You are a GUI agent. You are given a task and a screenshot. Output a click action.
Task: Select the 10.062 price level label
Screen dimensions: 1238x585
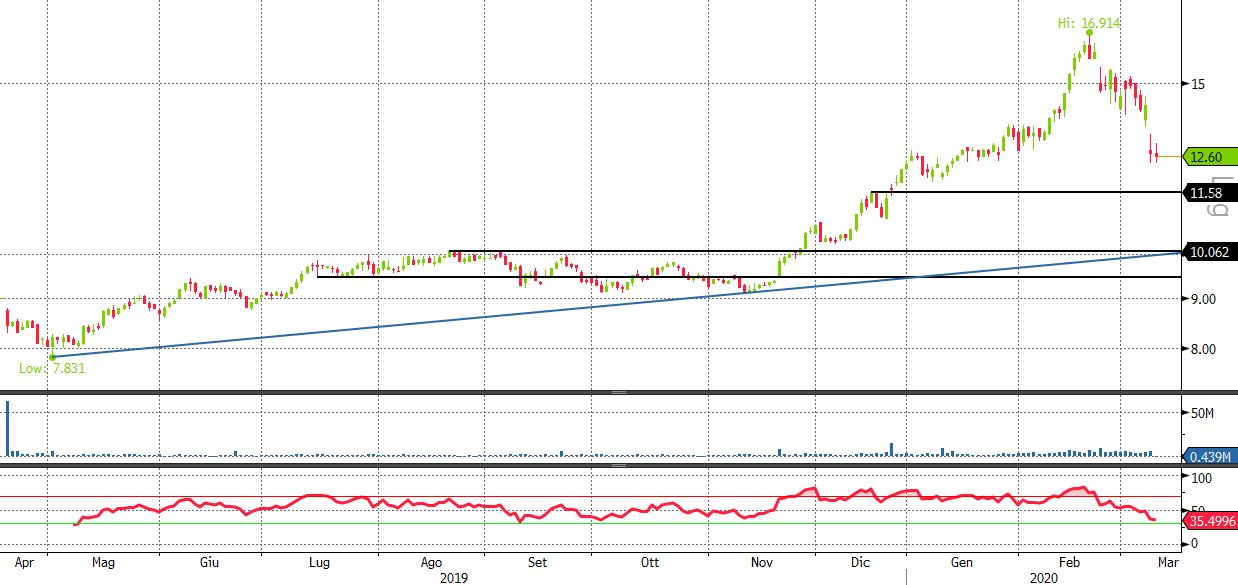pos(1210,252)
